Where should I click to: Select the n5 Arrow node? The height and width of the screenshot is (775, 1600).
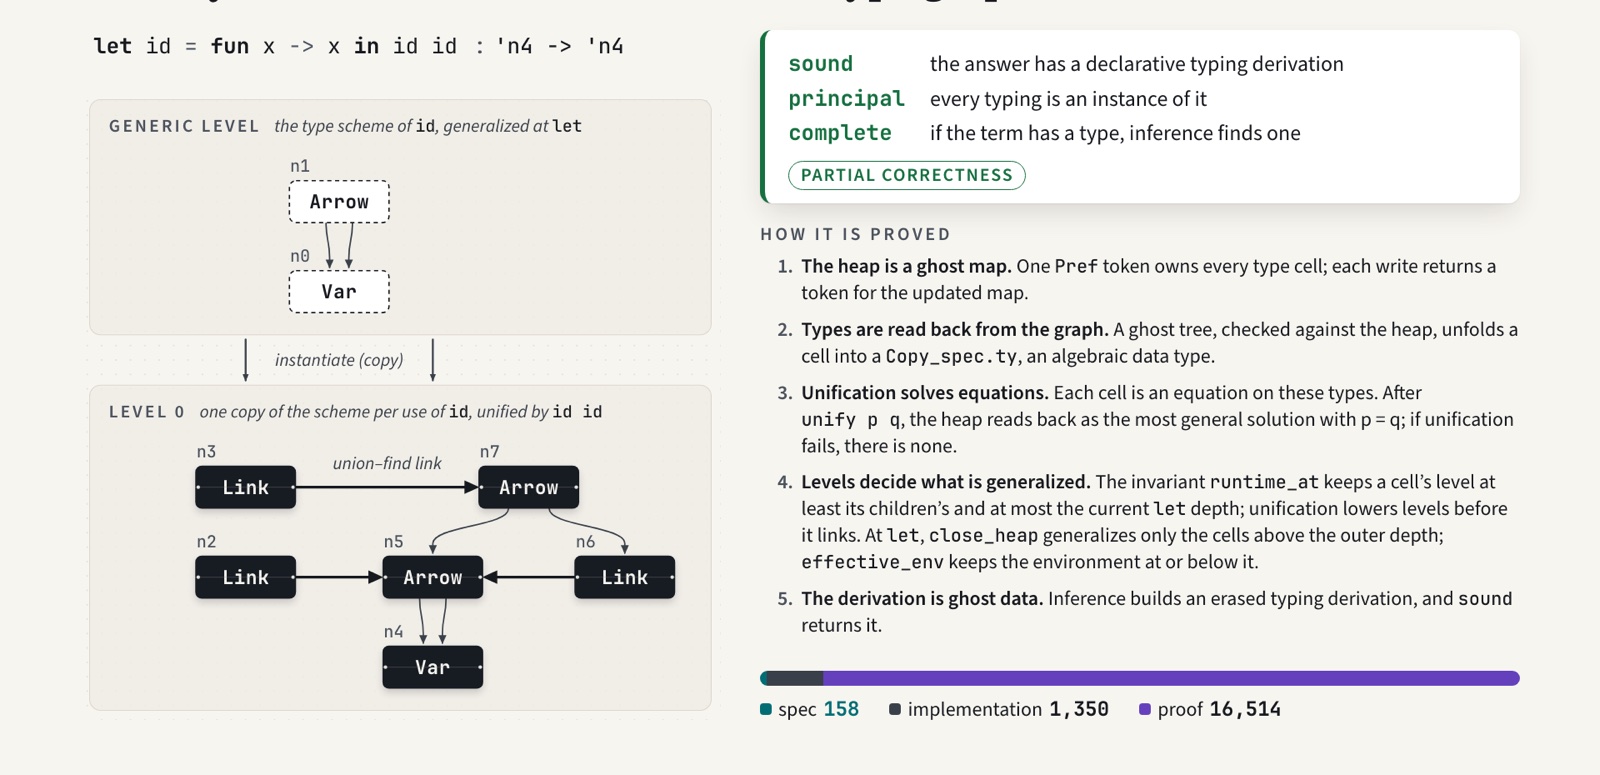433,577
